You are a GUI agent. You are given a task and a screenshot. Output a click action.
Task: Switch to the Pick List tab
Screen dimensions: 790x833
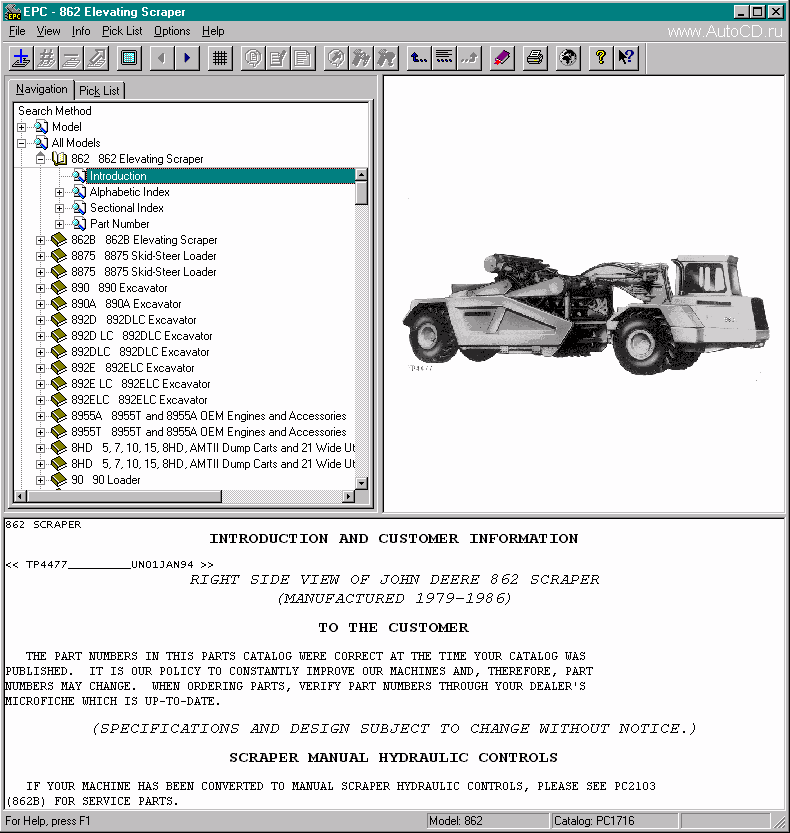(x=99, y=91)
